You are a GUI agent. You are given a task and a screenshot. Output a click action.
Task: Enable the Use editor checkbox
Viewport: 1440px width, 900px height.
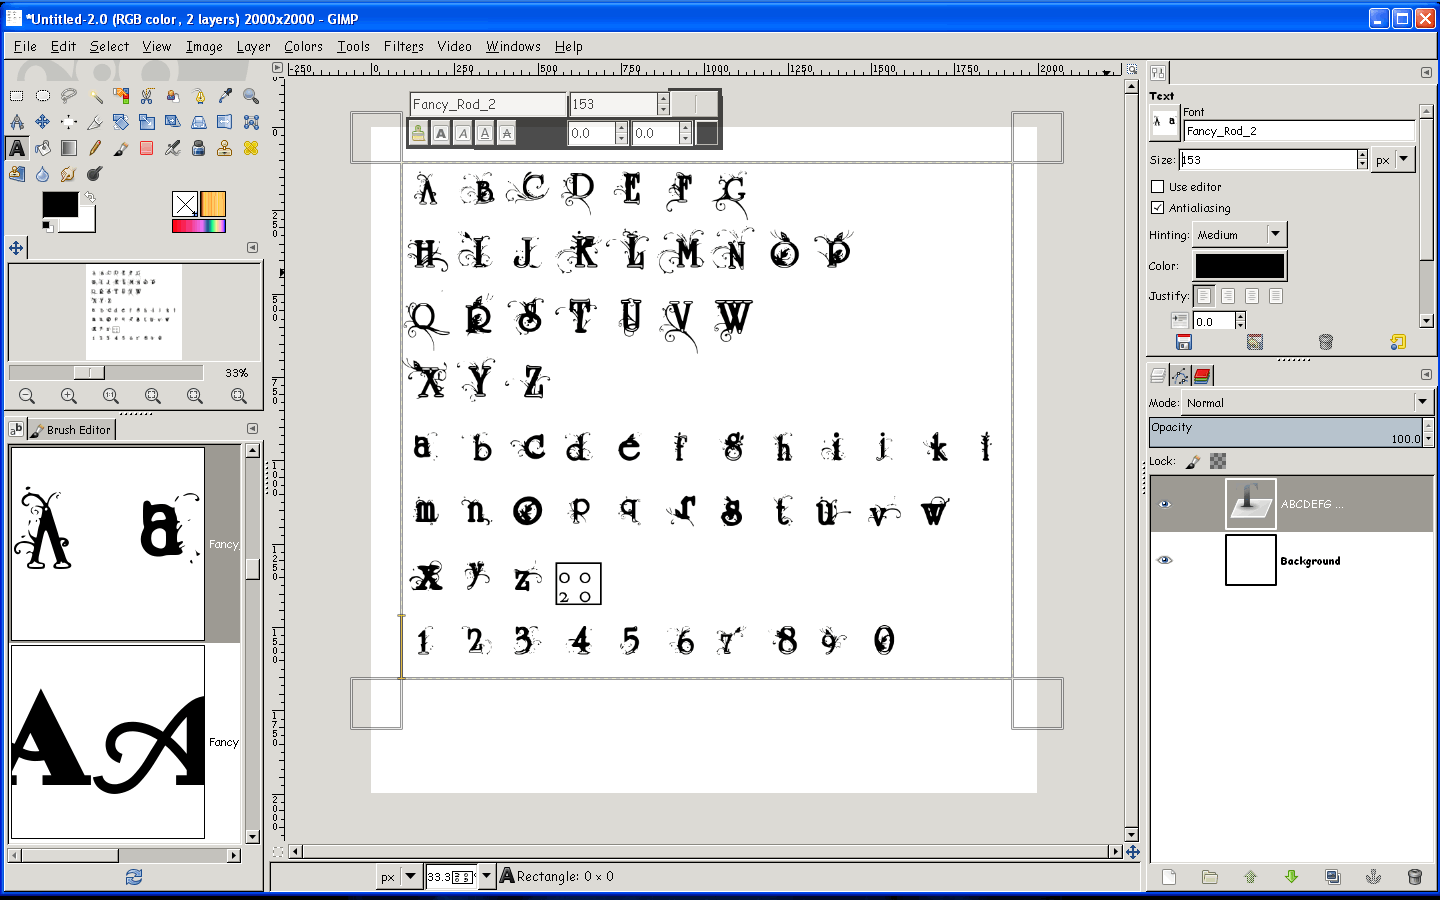pyautogui.click(x=1157, y=187)
